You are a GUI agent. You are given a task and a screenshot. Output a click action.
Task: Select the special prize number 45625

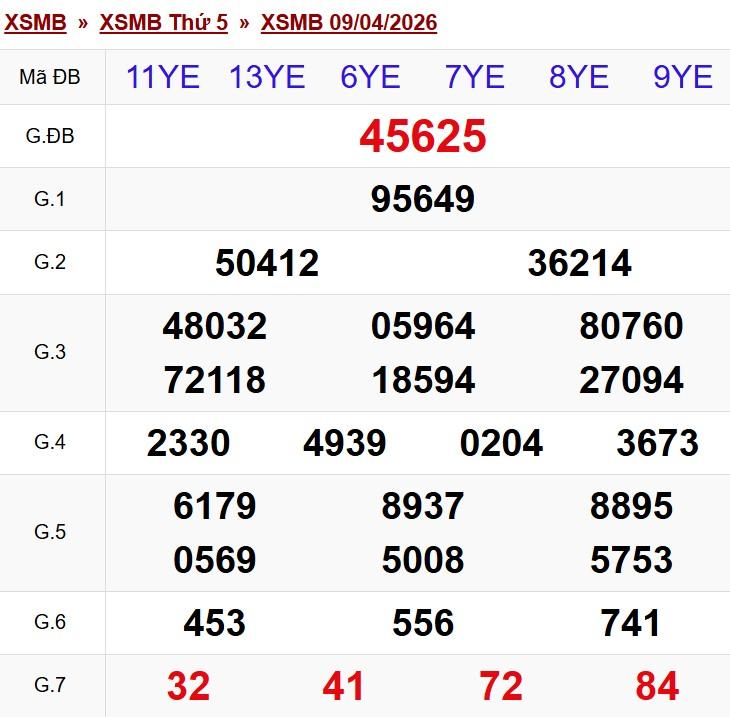423,136
